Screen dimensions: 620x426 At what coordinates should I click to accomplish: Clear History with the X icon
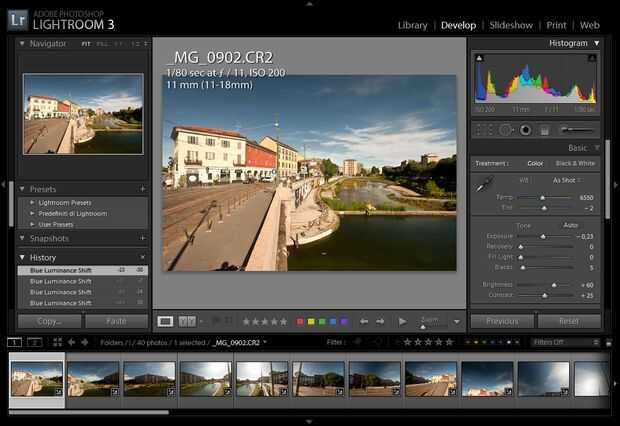coord(142,257)
